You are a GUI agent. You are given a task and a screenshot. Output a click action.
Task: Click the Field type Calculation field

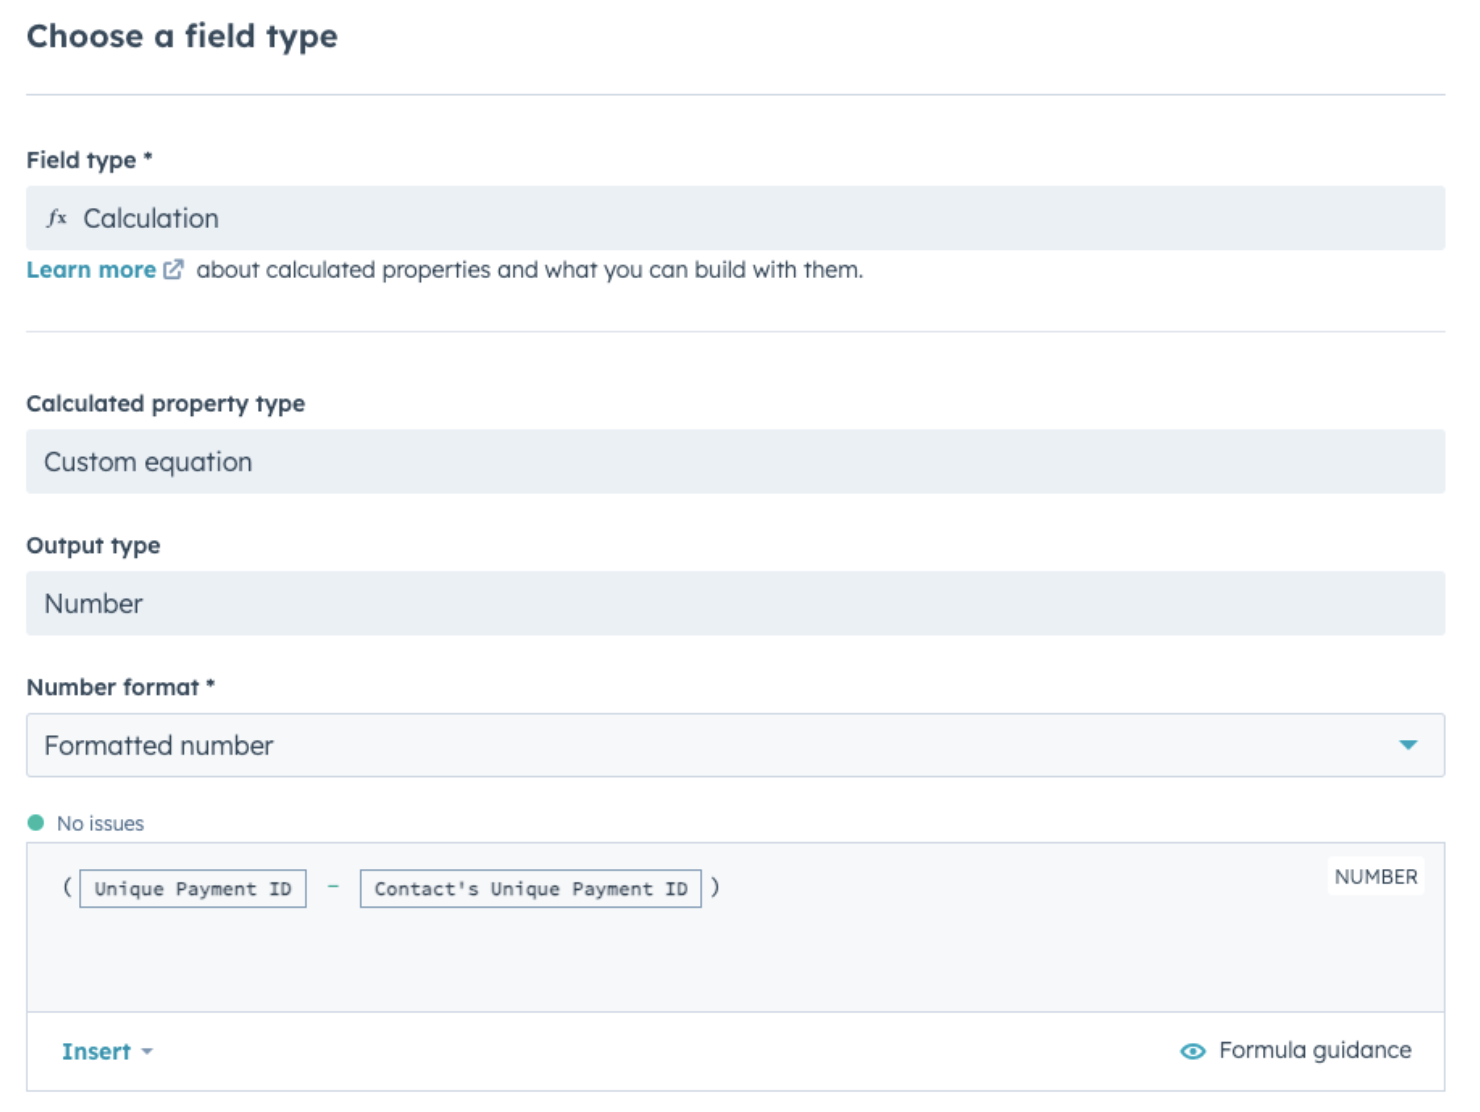(735, 218)
